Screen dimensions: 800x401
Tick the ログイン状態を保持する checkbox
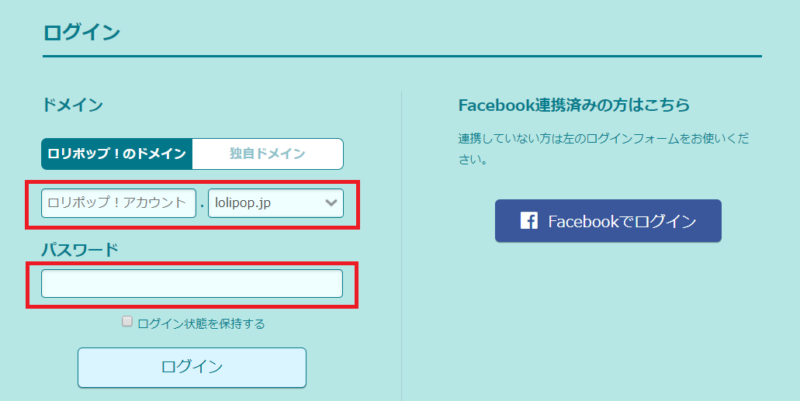pos(127,322)
